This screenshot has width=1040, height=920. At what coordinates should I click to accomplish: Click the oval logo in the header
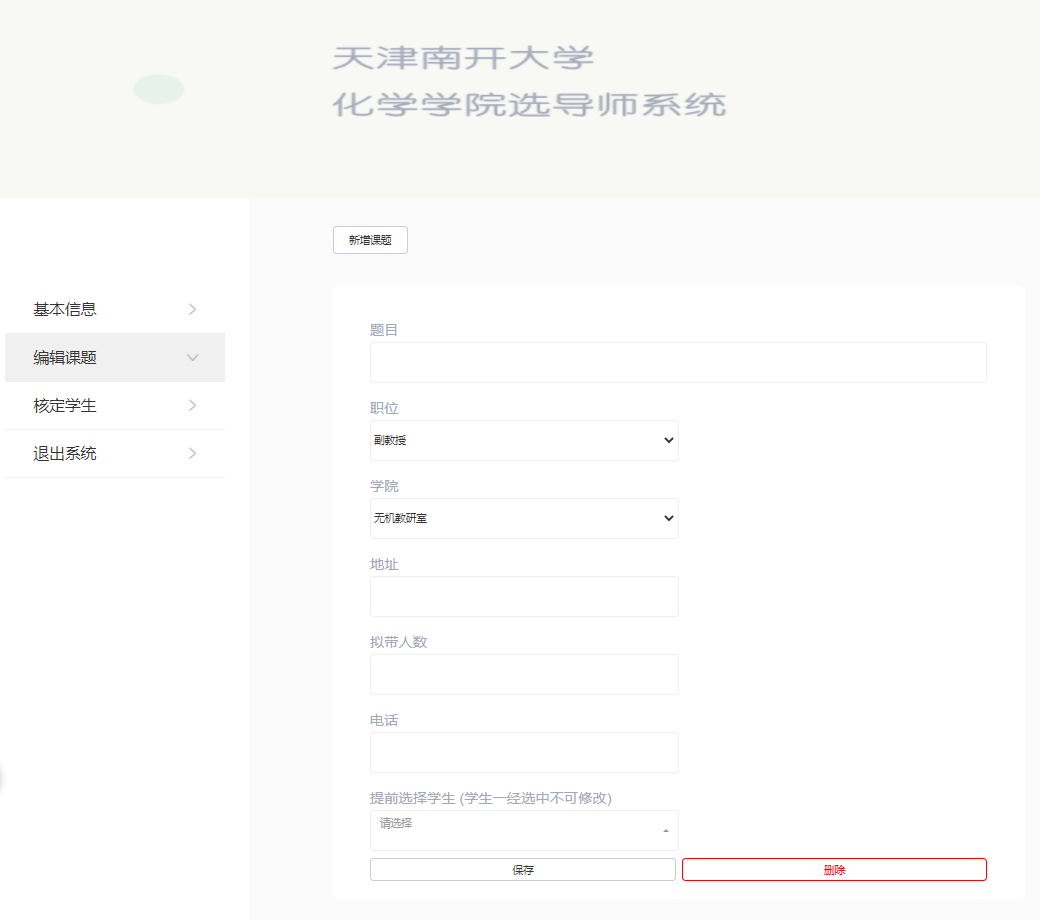pos(158,89)
